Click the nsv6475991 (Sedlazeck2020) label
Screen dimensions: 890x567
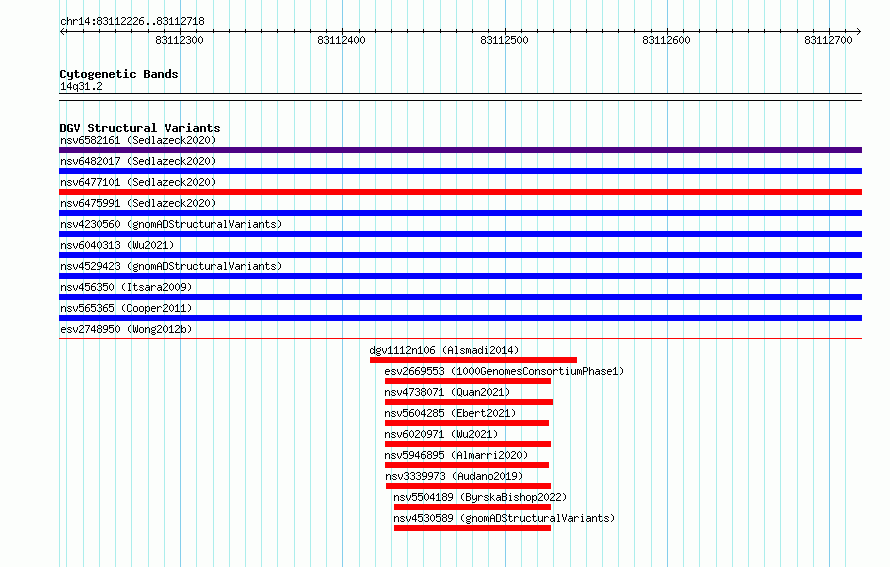click(x=138, y=203)
